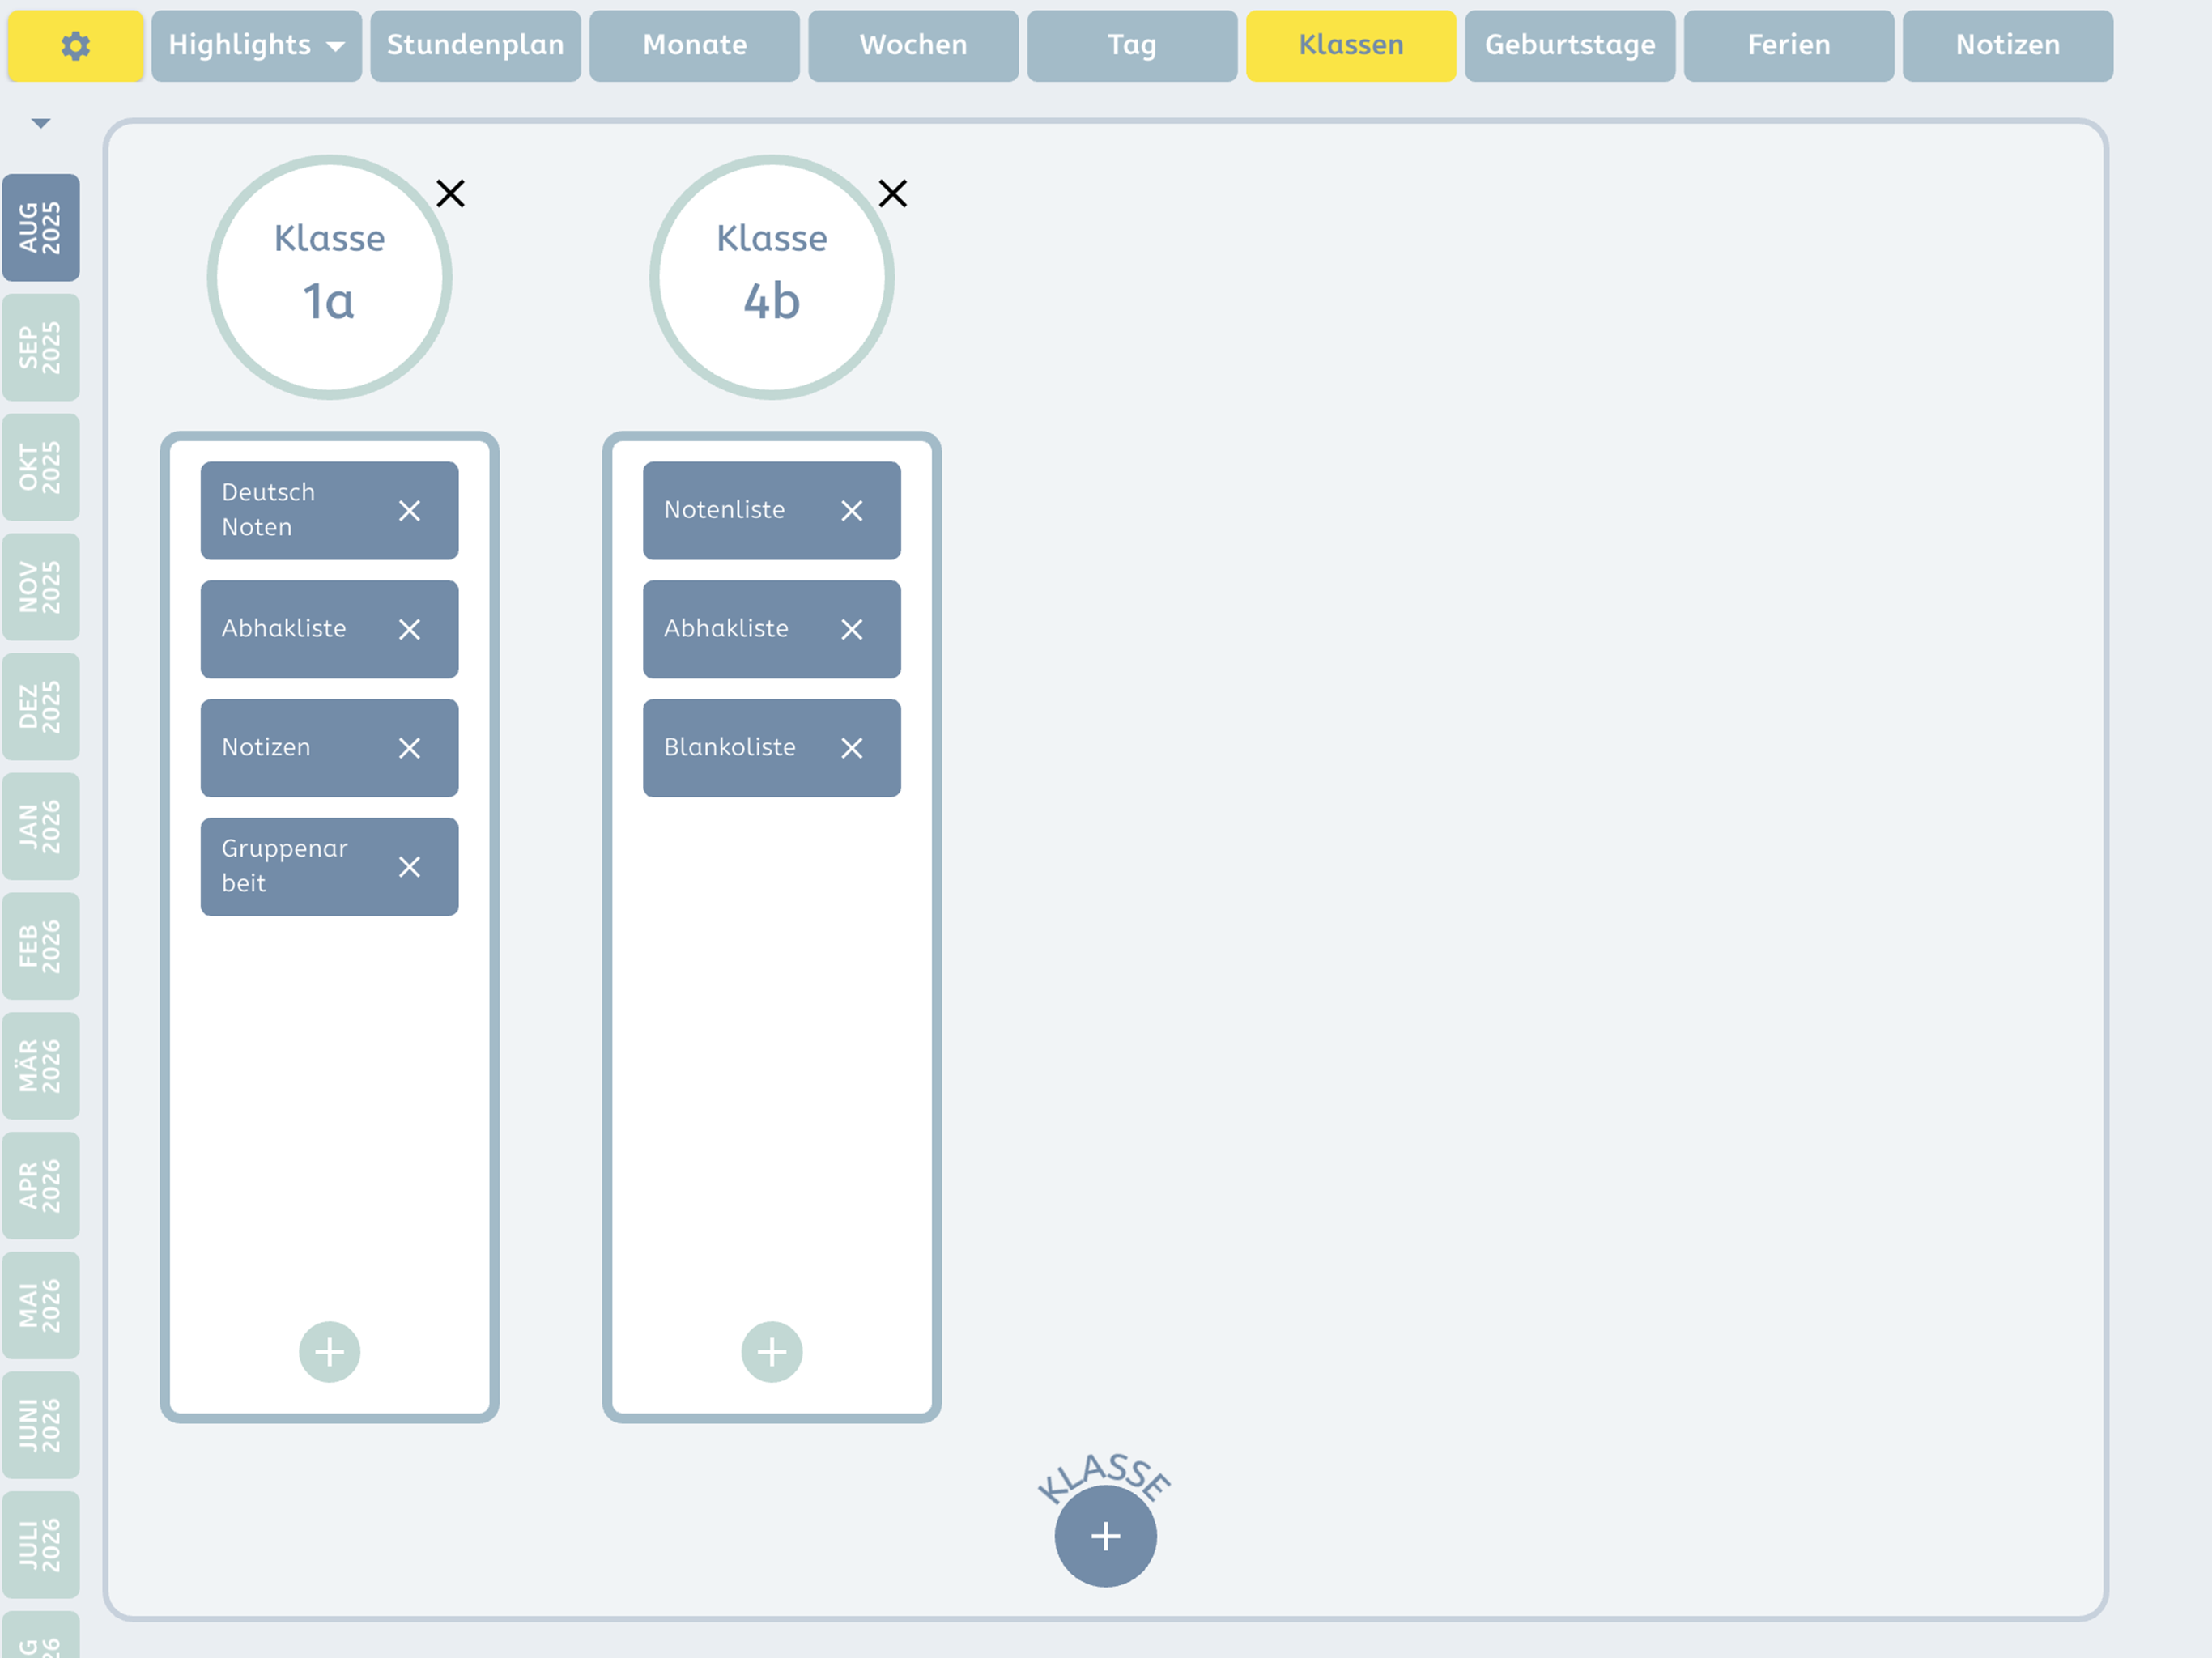Delete the Blankoliste entry

click(x=852, y=748)
